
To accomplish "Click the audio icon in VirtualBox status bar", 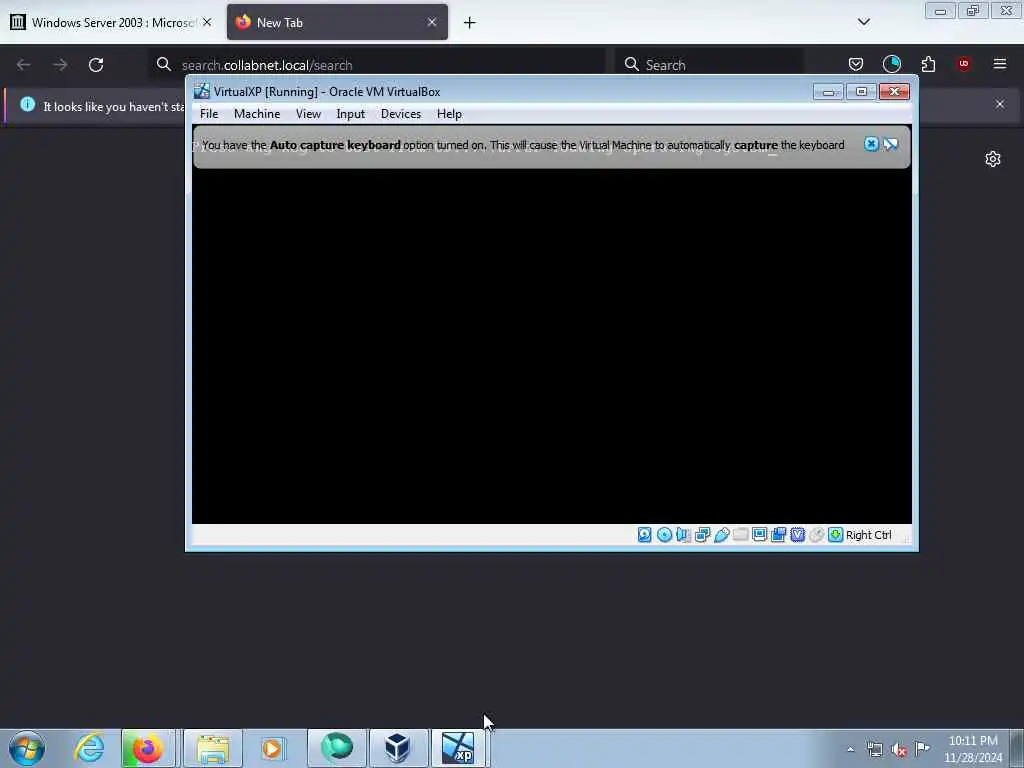I will point(683,535).
